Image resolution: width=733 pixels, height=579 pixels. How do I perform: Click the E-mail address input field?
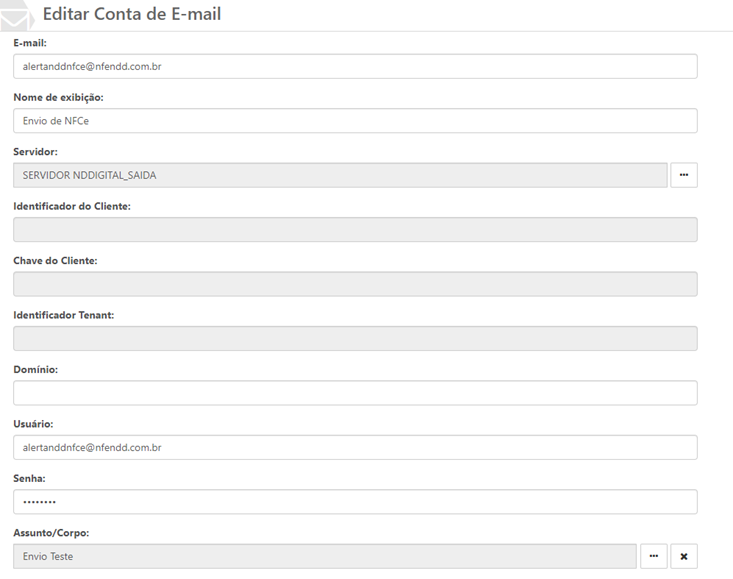pos(355,66)
